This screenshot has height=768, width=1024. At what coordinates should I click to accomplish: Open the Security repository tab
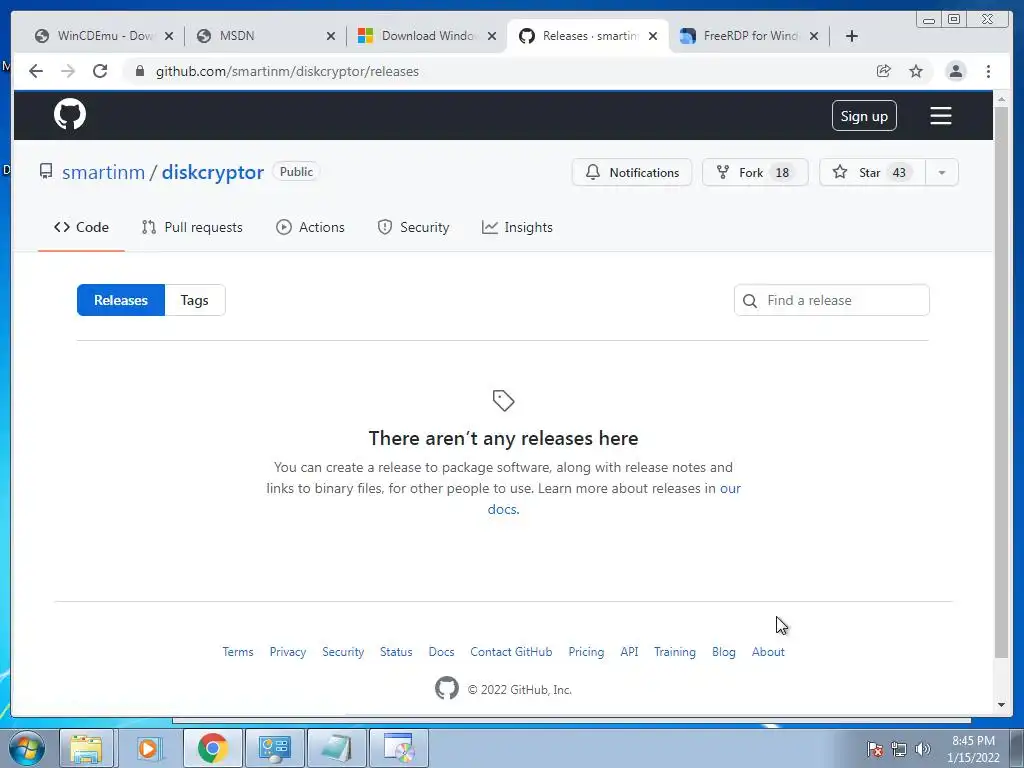[x=413, y=227]
